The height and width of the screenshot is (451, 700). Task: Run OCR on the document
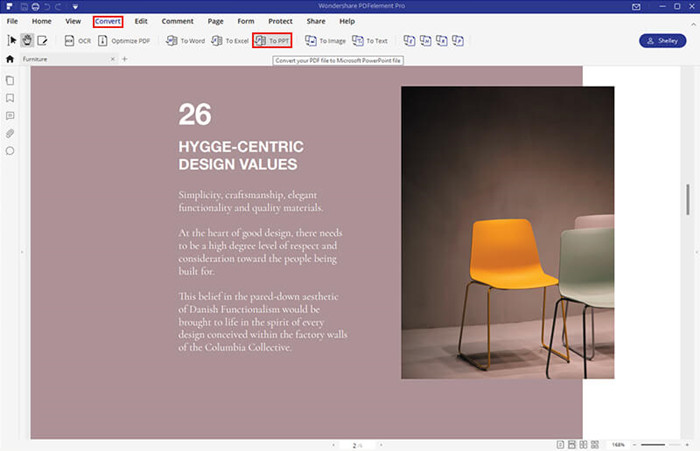[x=77, y=41]
